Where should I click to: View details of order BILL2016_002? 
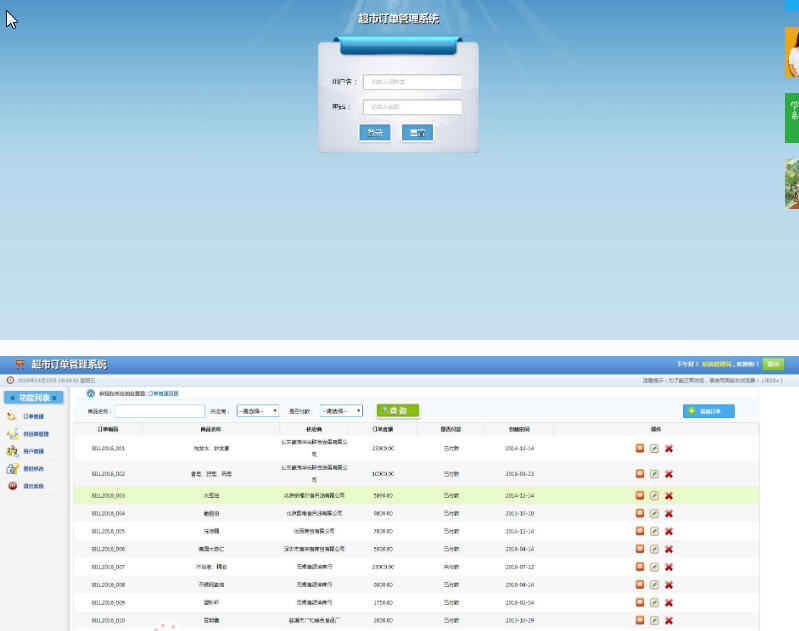pyautogui.click(x=640, y=474)
